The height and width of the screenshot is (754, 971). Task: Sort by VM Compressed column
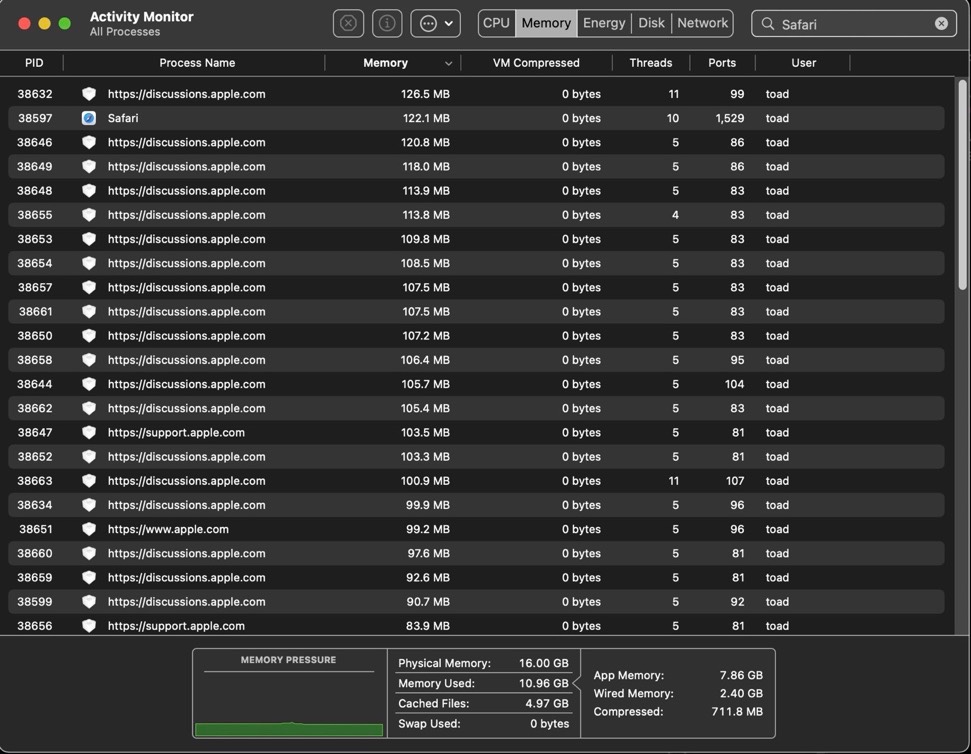(x=536, y=63)
